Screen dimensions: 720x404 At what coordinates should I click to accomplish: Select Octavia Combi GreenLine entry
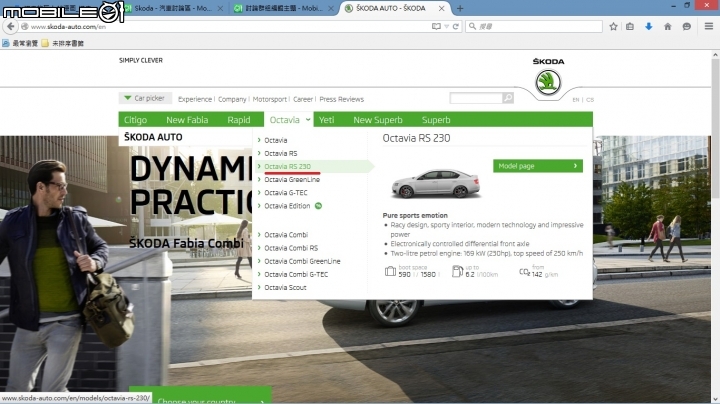(x=302, y=261)
